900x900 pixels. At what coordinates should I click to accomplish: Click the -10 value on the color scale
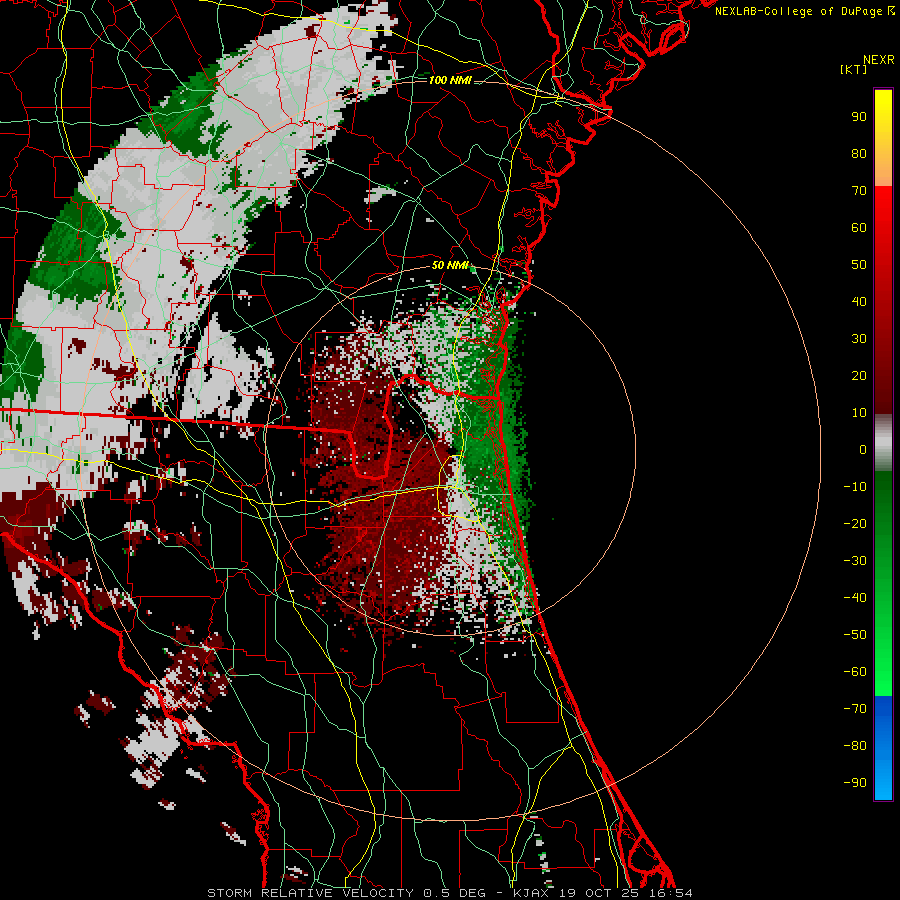[855, 487]
